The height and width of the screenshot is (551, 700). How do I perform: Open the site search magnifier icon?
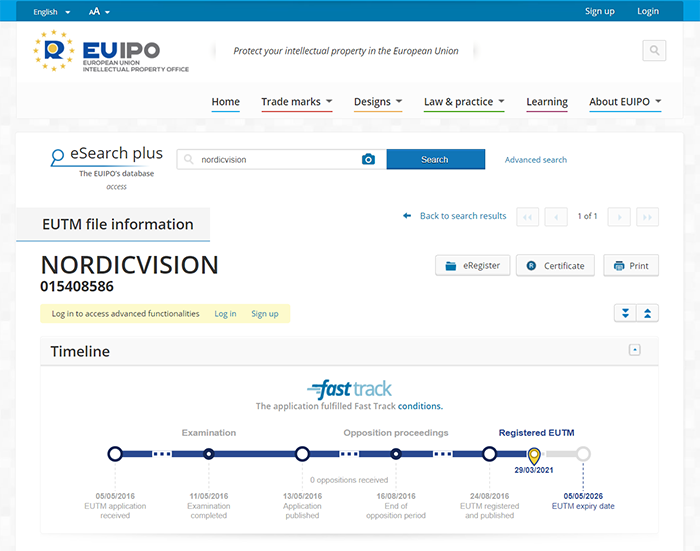[654, 50]
